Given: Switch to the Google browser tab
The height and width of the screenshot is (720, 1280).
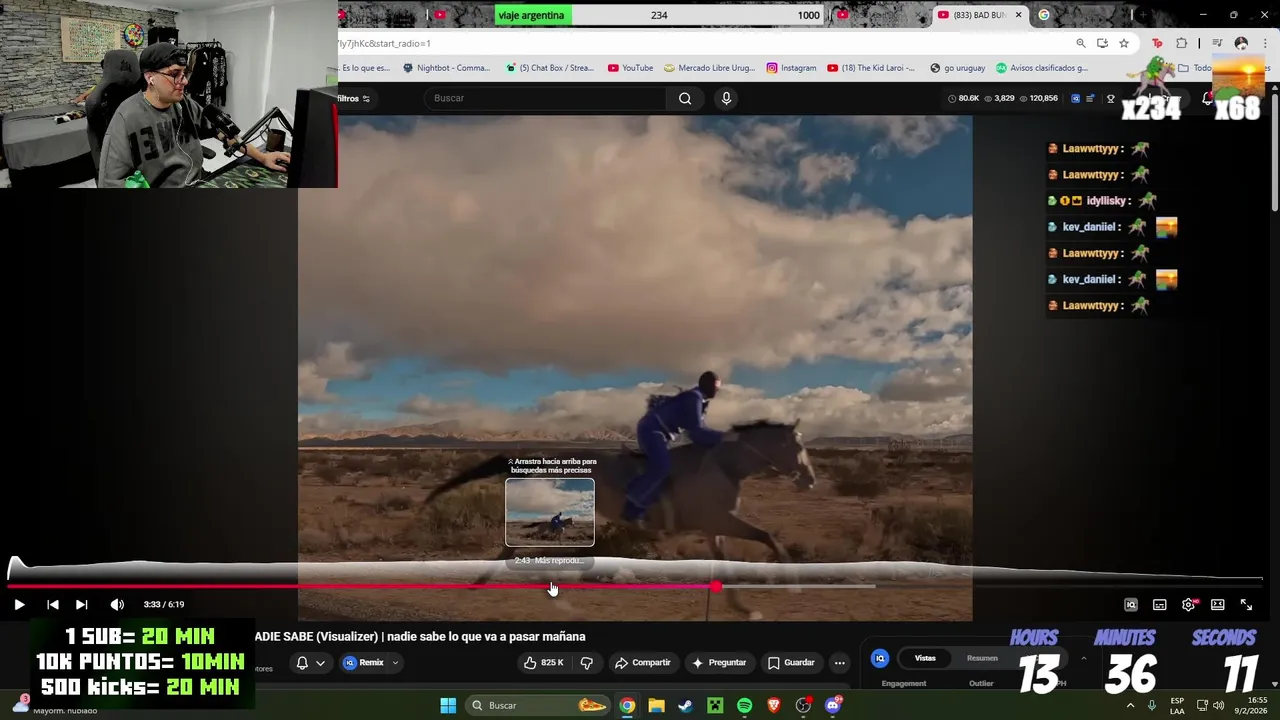Looking at the screenshot, I should [1044, 15].
